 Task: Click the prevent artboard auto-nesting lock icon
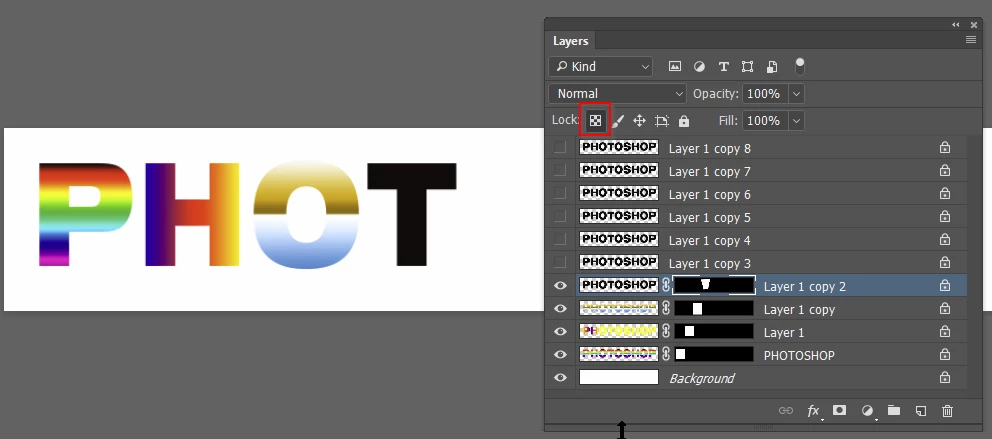662,121
